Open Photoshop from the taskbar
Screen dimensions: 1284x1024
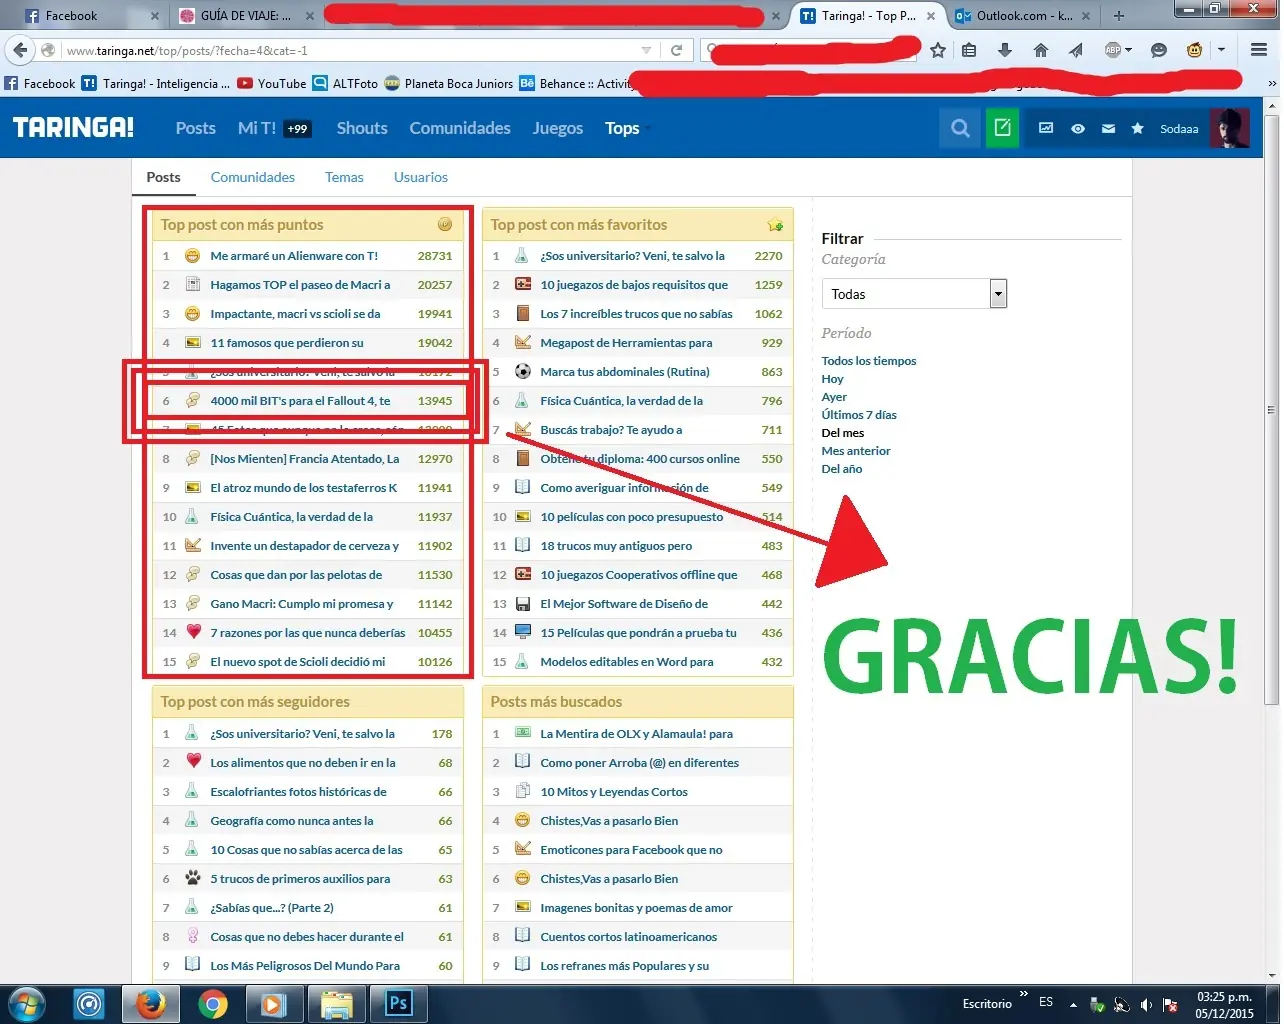click(399, 1004)
